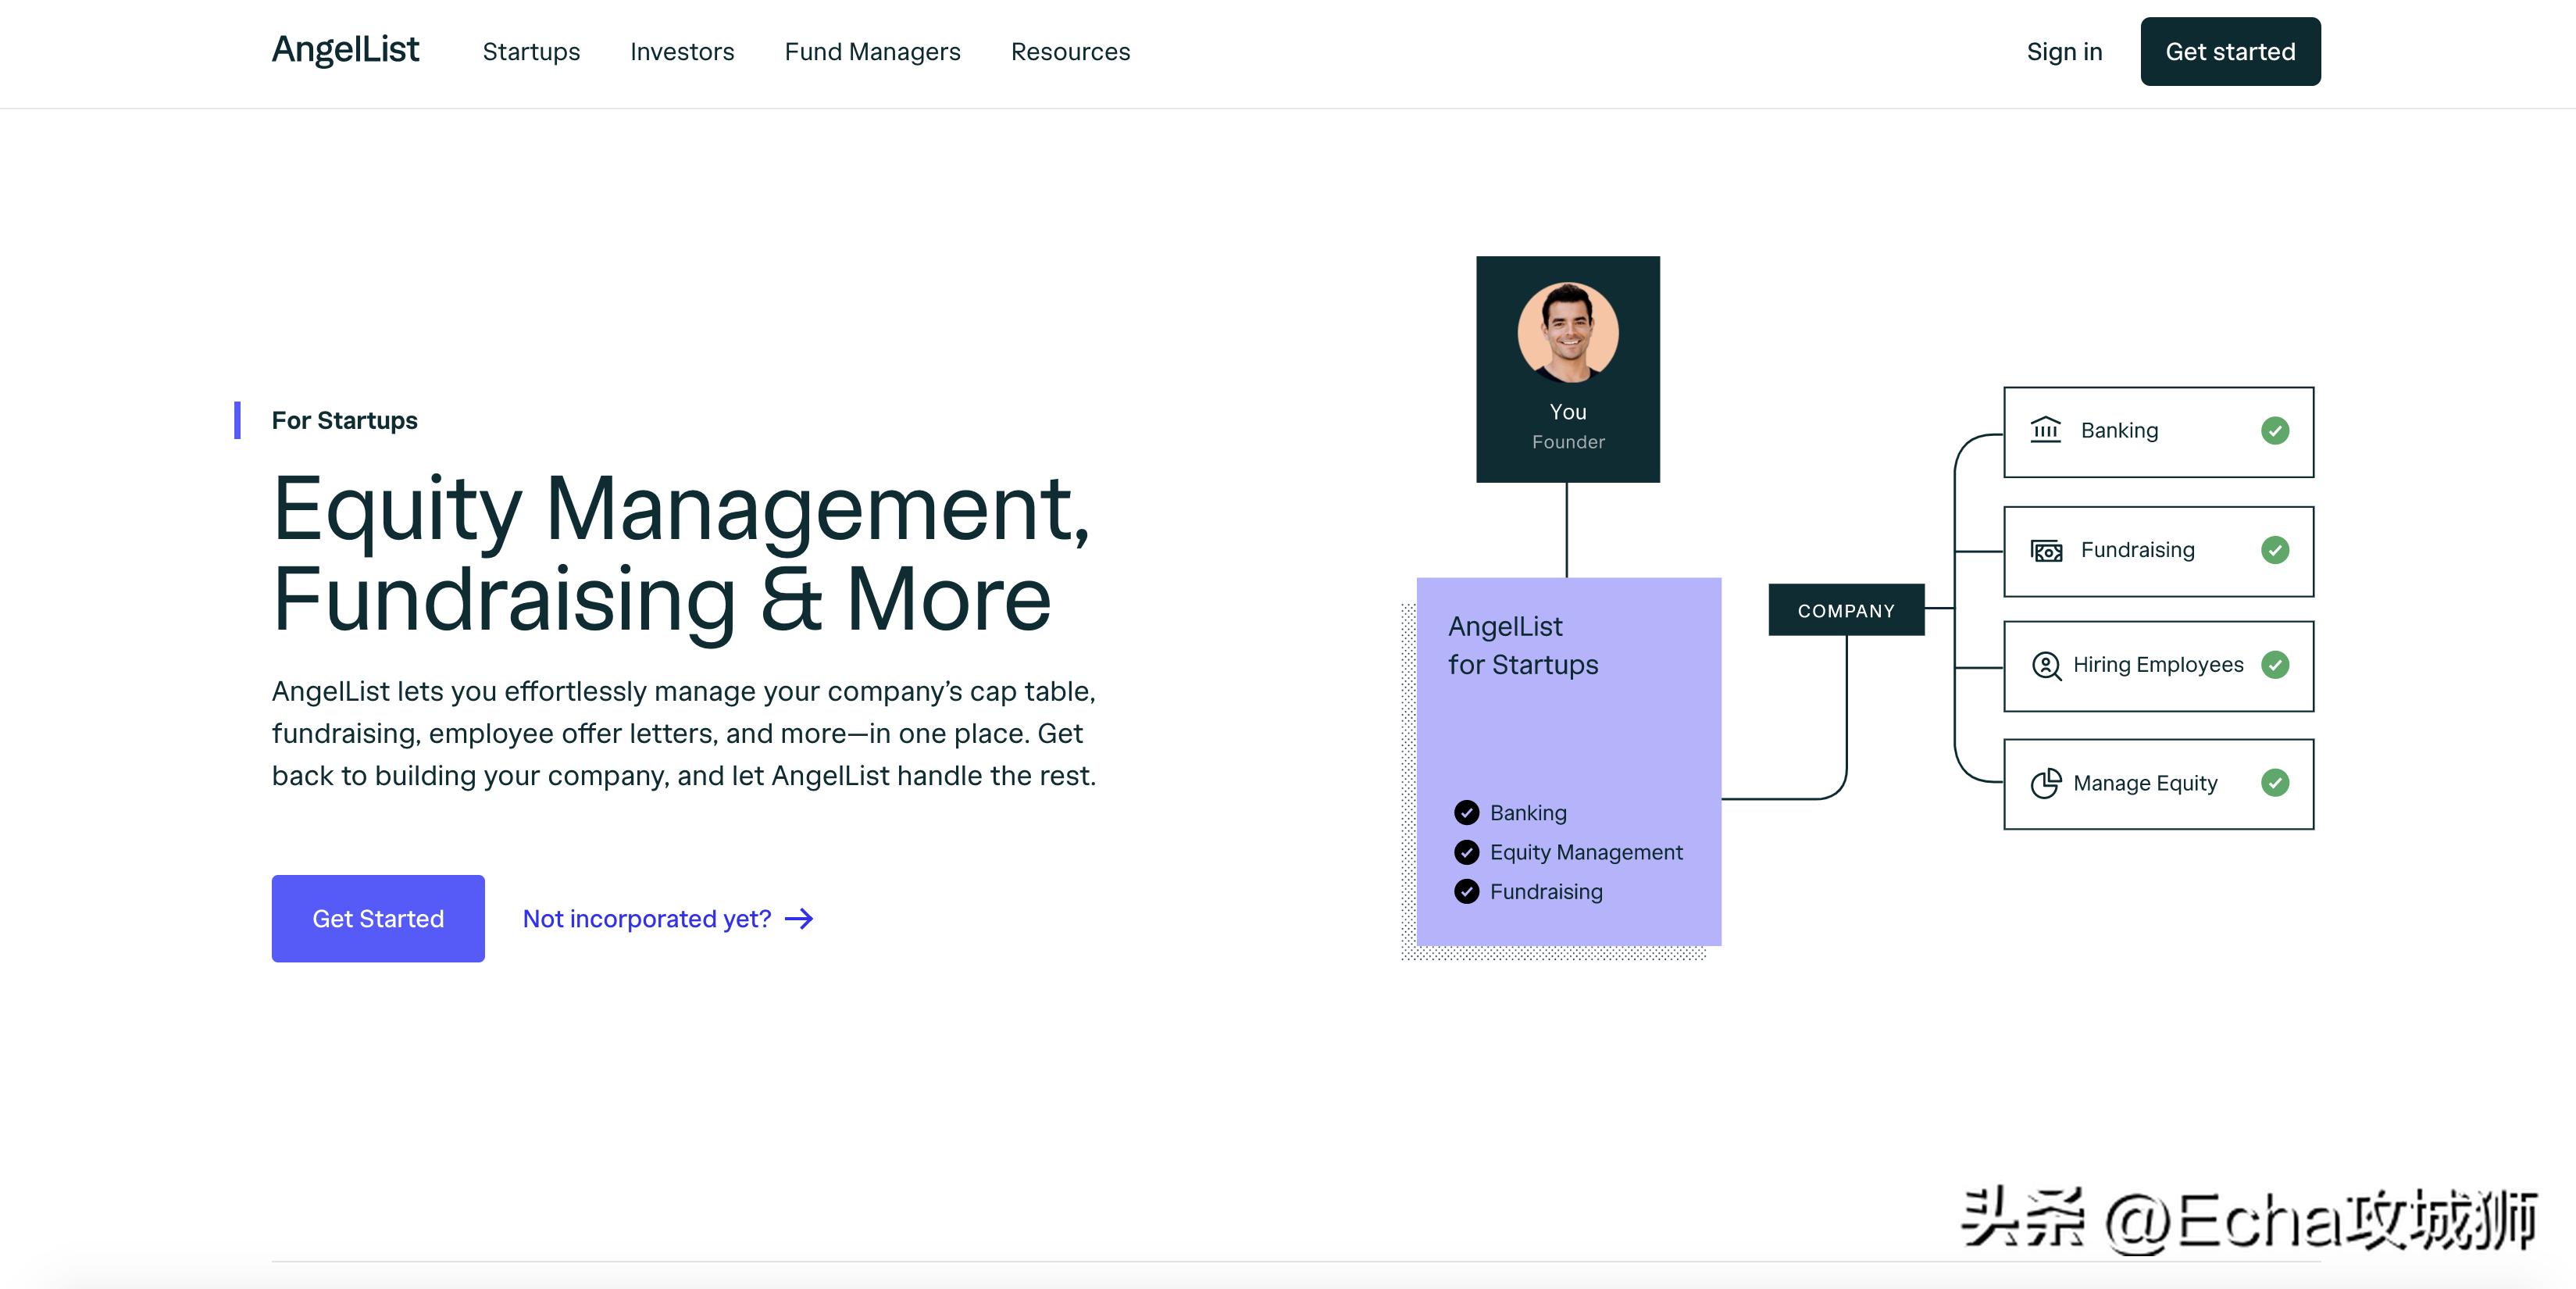The image size is (2576, 1289).
Task: Click the purple Get Started button
Action: 378,919
